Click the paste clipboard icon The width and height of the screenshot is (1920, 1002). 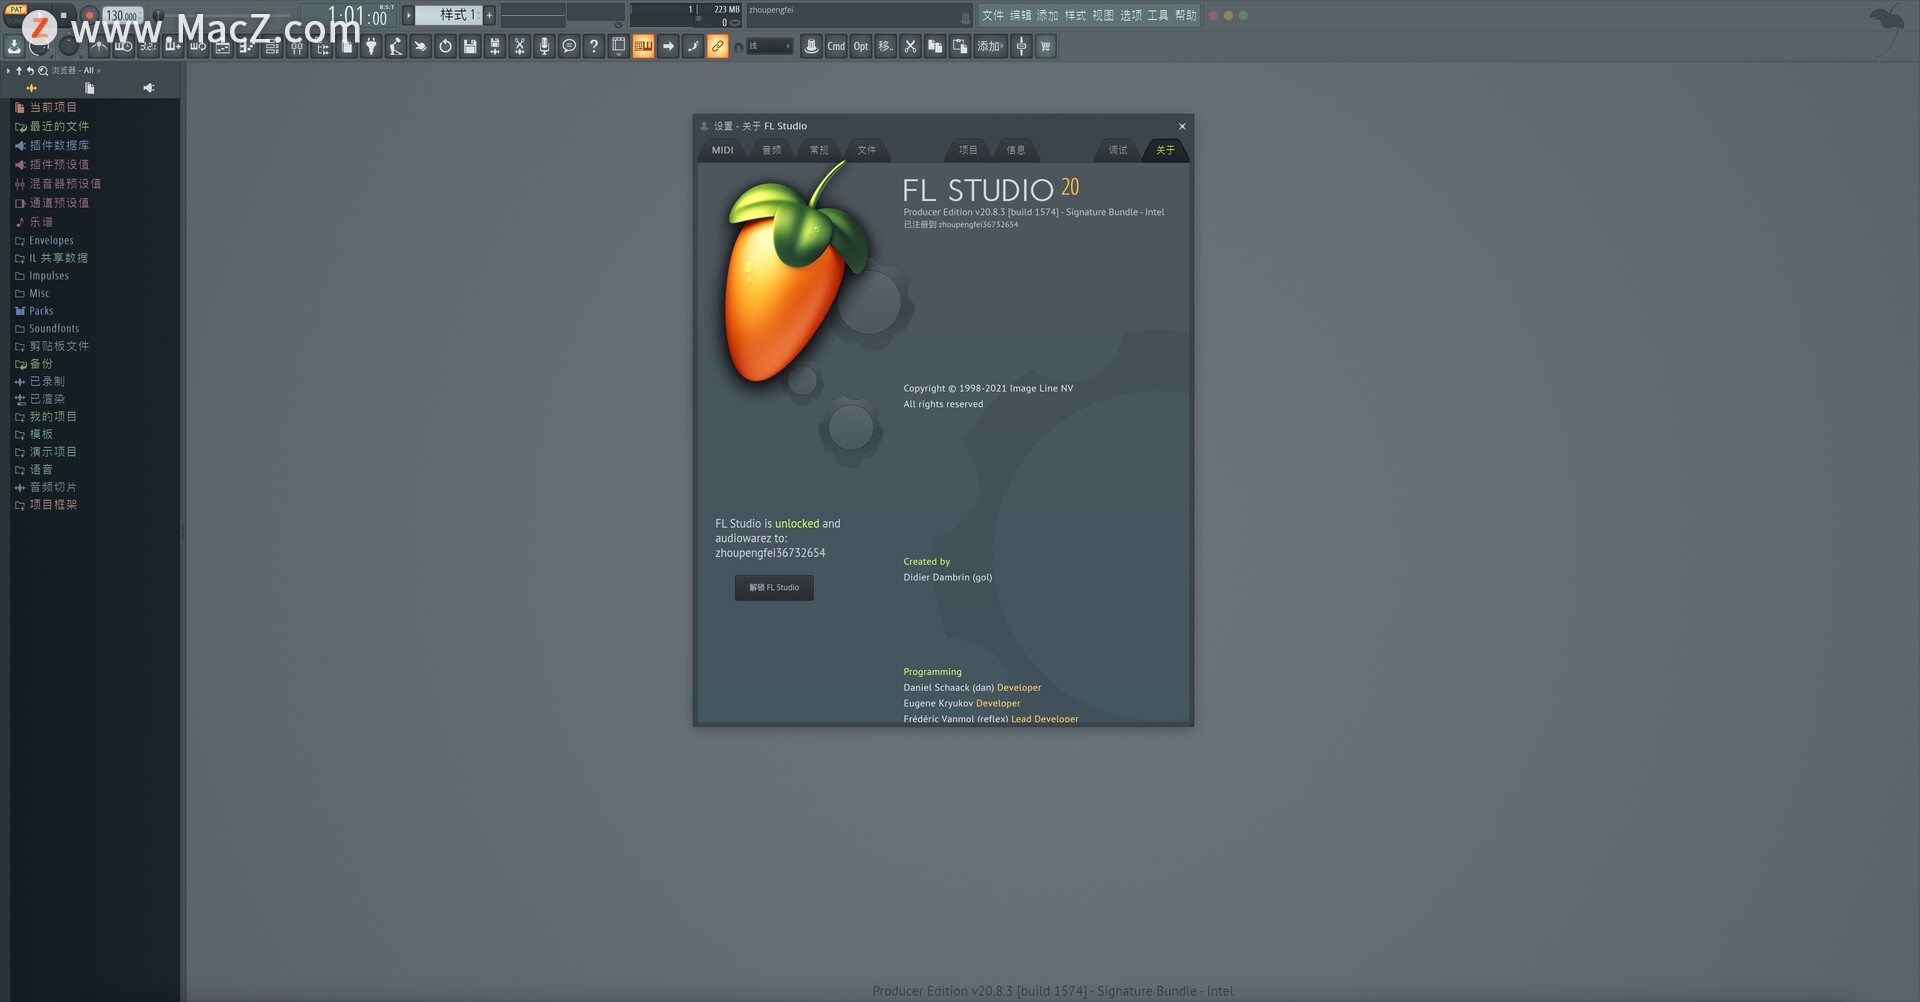(959, 46)
